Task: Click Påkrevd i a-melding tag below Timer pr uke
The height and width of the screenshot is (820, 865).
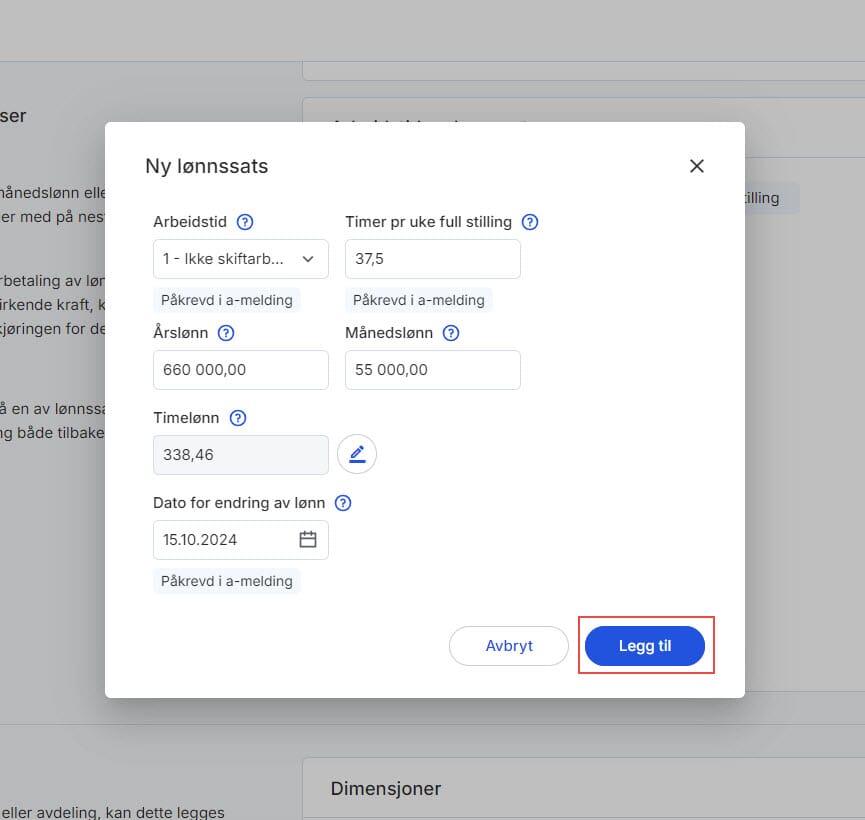Action: (x=419, y=300)
